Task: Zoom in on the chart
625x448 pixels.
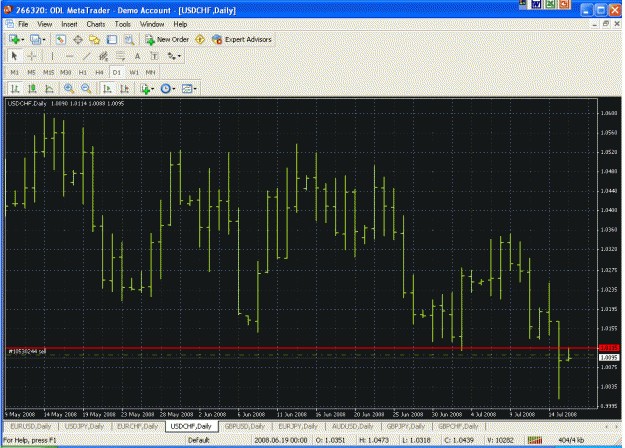Action: (x=69, y=89)
